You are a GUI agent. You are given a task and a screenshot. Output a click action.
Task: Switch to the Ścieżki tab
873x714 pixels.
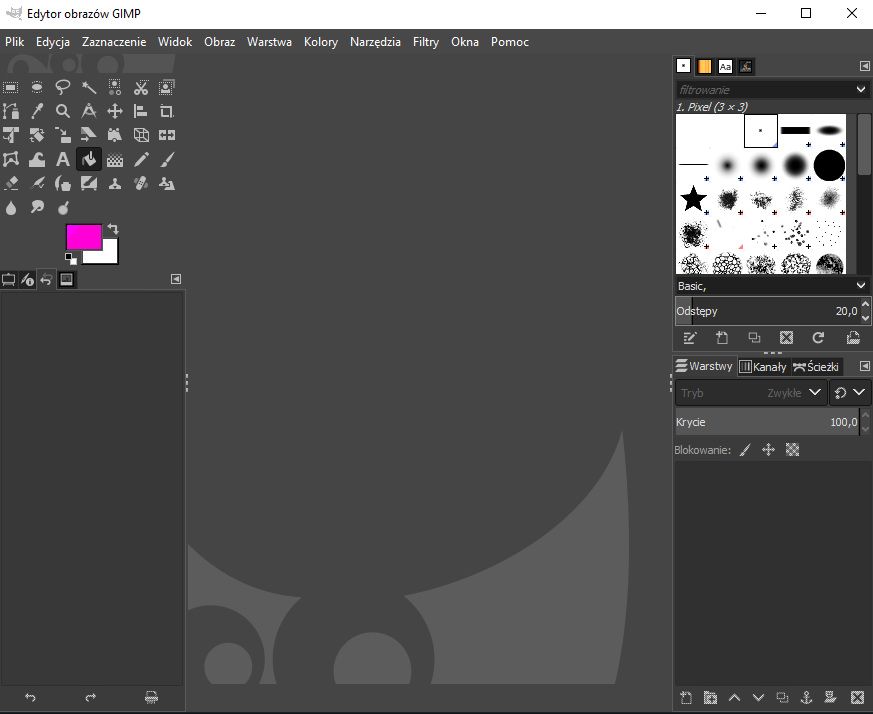click(816, 366)
